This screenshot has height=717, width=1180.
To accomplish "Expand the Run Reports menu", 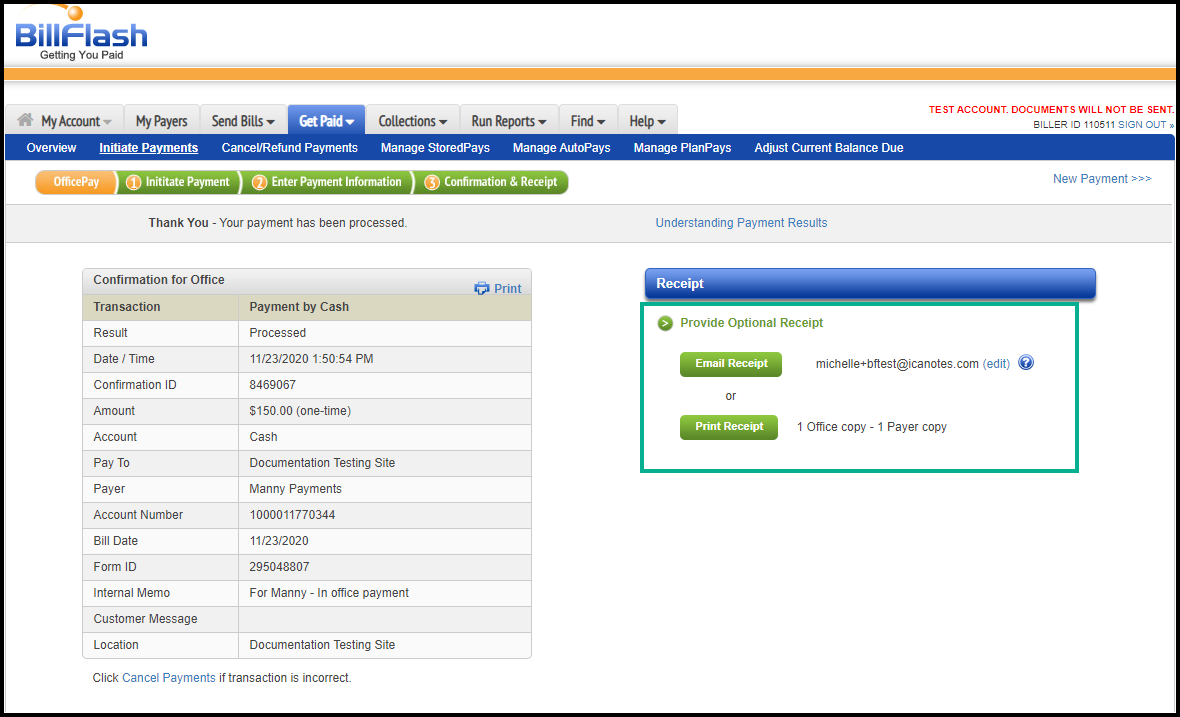I will pos(508,121).
